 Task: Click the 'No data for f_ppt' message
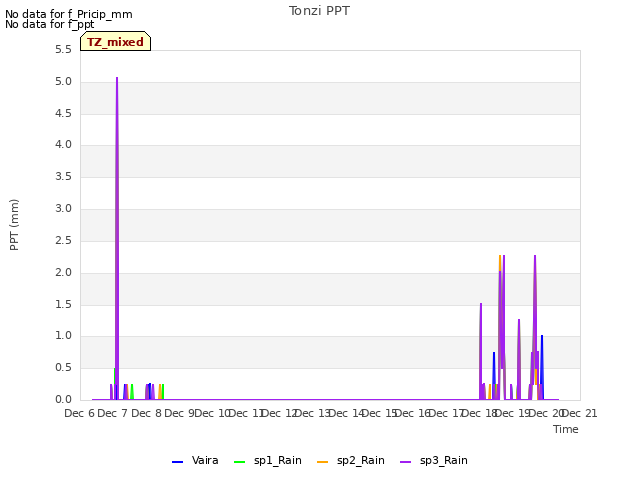pos(49,24)
